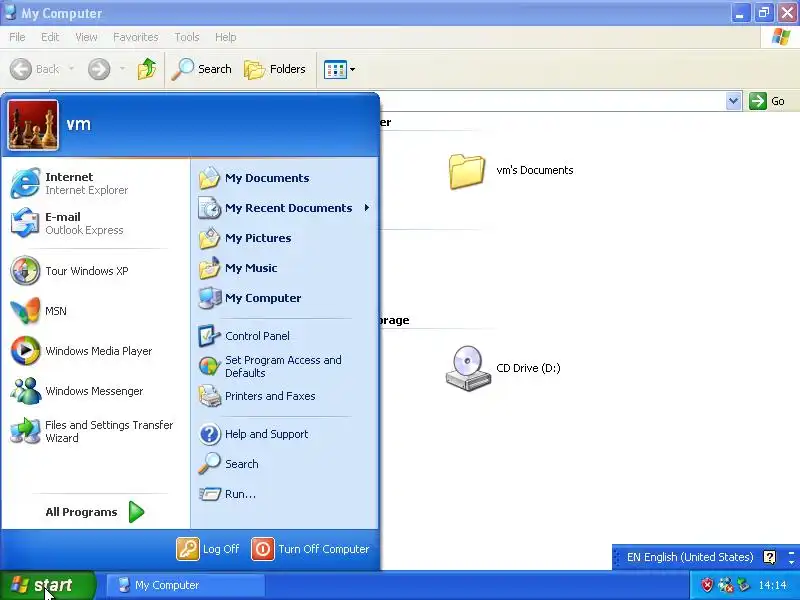
Task: Open the Help menu
Action: point(225,37)
